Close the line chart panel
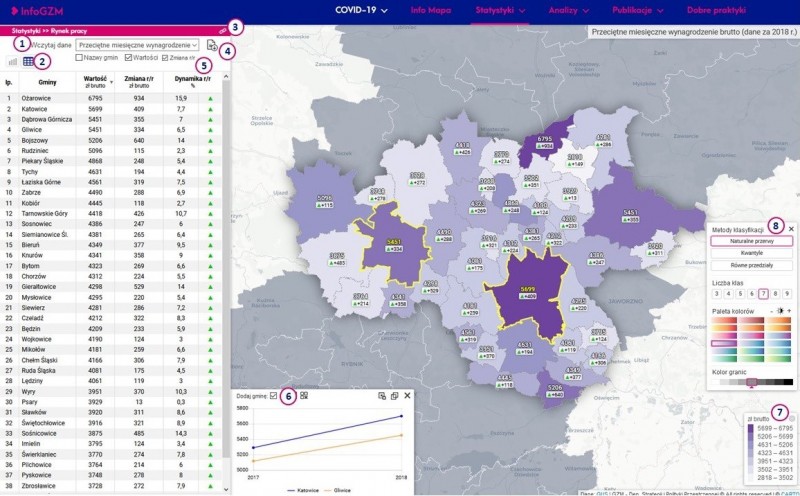 click(x=407, y=395)
